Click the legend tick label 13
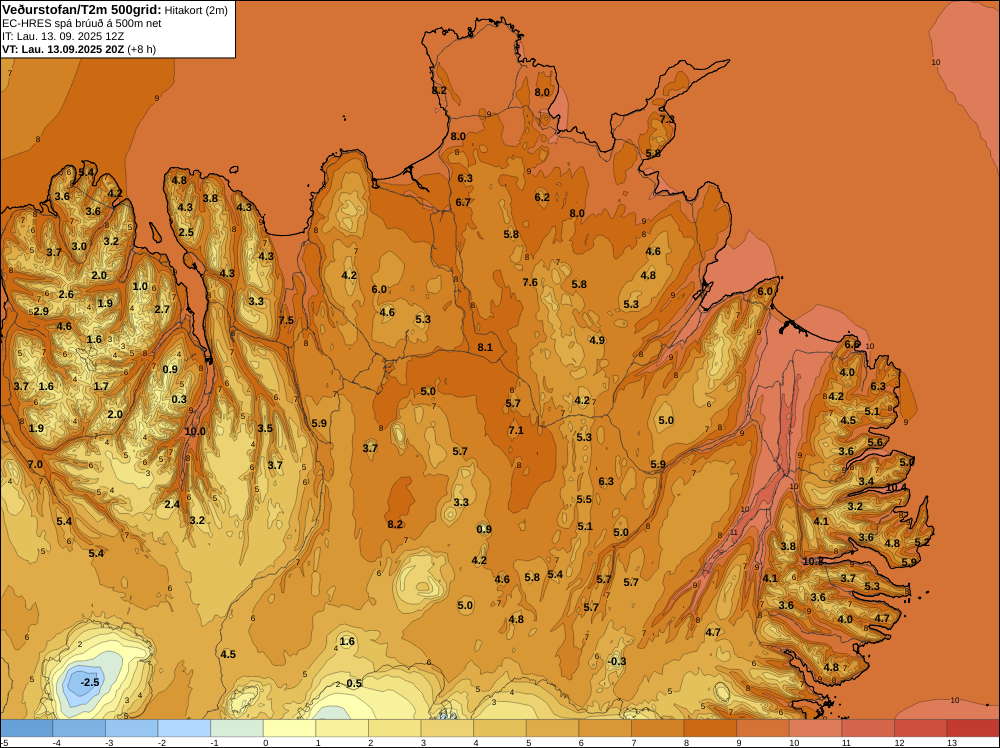The height and width of the screenshot is (748, 1000). [x=952, y=742]
